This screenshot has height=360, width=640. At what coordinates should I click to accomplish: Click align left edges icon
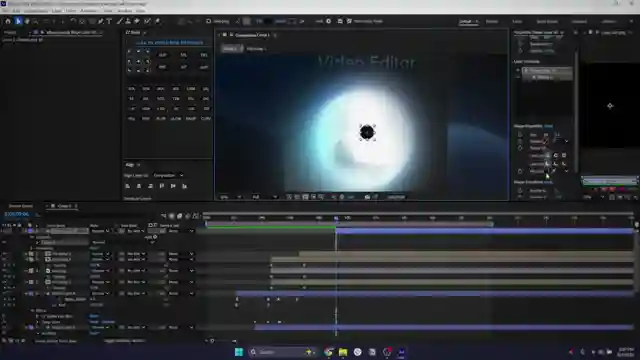click(128, 186)
